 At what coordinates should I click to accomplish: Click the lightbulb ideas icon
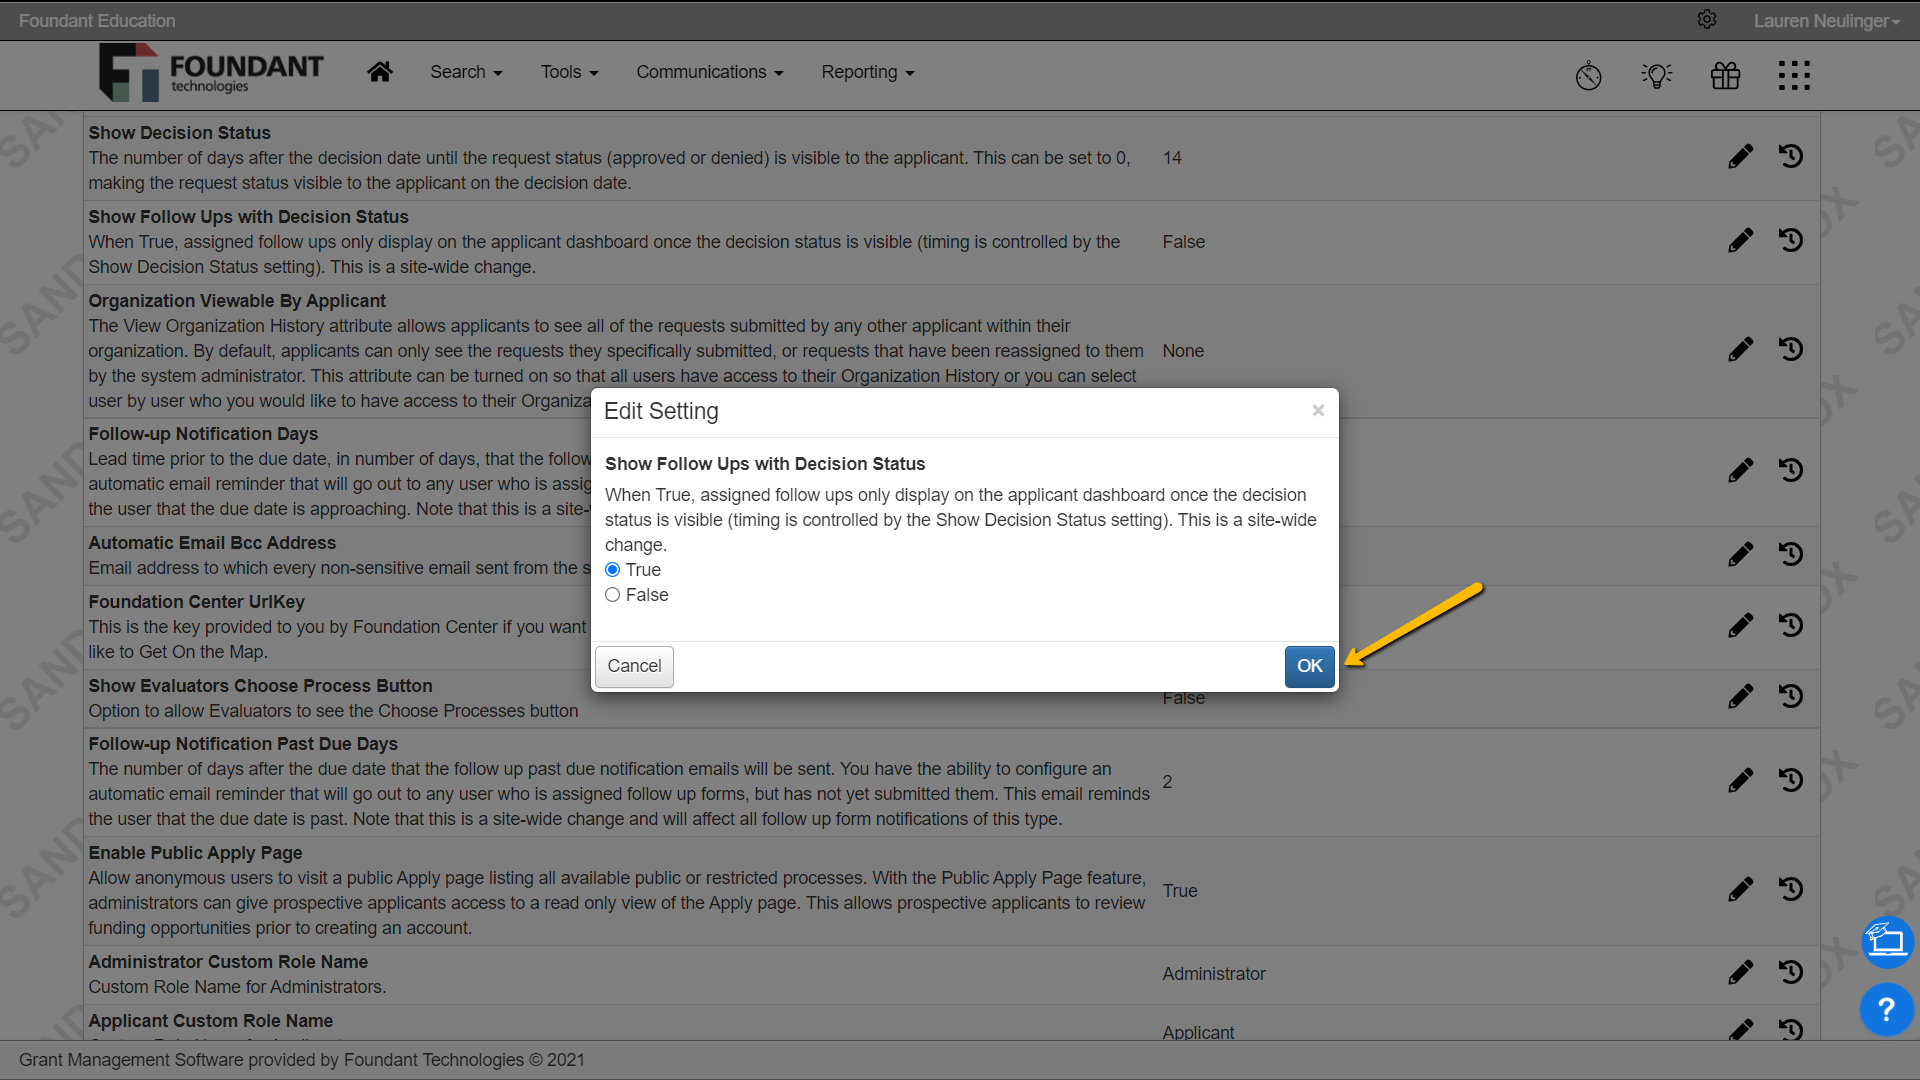point(1657,76)
